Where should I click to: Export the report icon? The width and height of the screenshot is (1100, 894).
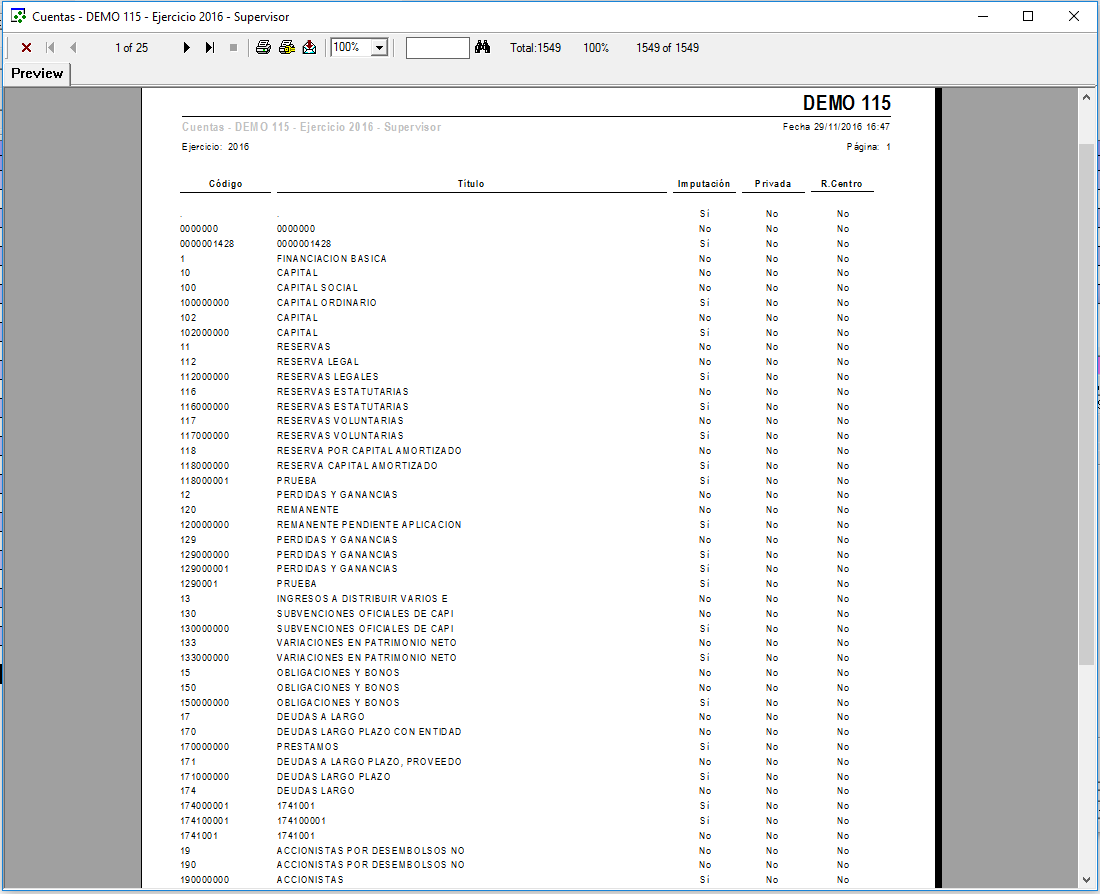[309, 48]
